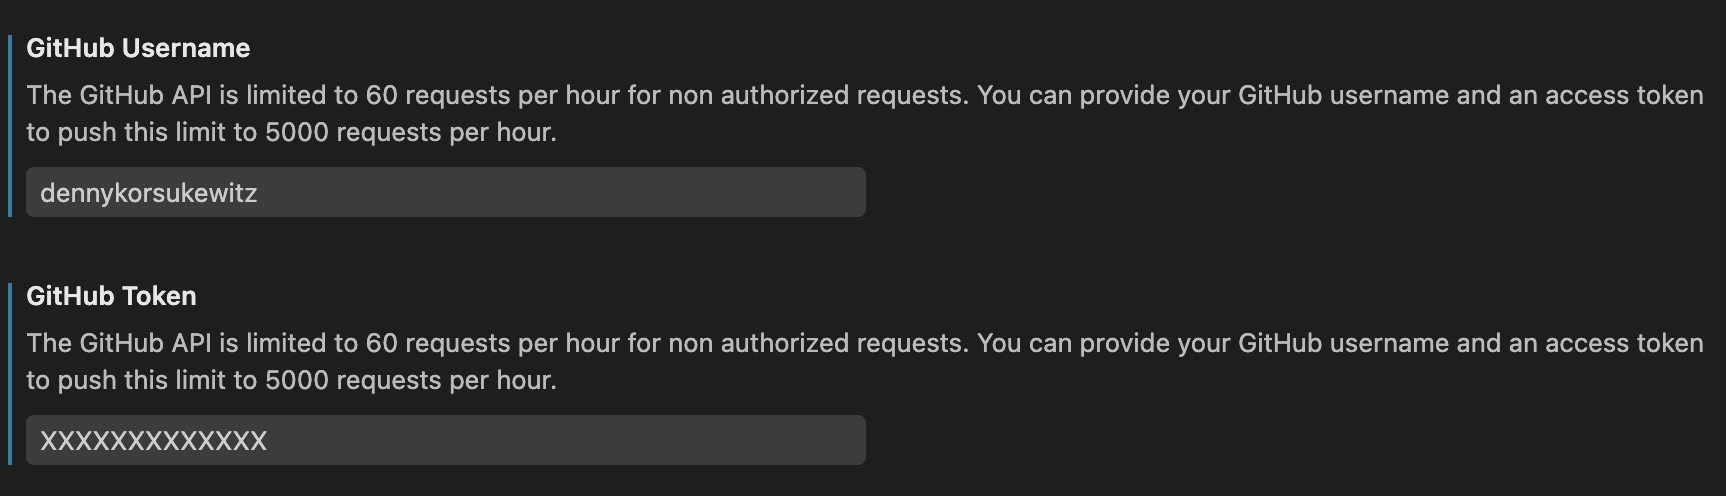This screenshot has width=1726, height=496.
Task: Click the 'XXXXXXXXXXXXX' value in the token field
Action: [154, 441]
